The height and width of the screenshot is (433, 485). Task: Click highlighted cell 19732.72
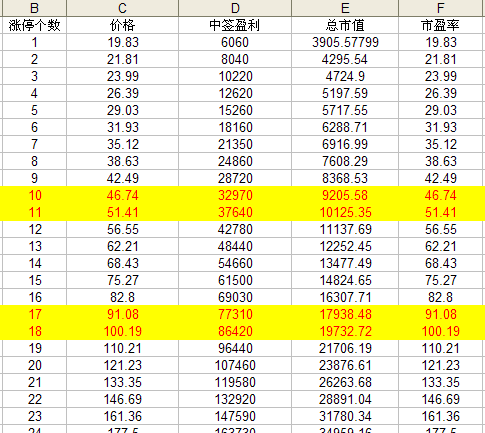pos(345,331)
